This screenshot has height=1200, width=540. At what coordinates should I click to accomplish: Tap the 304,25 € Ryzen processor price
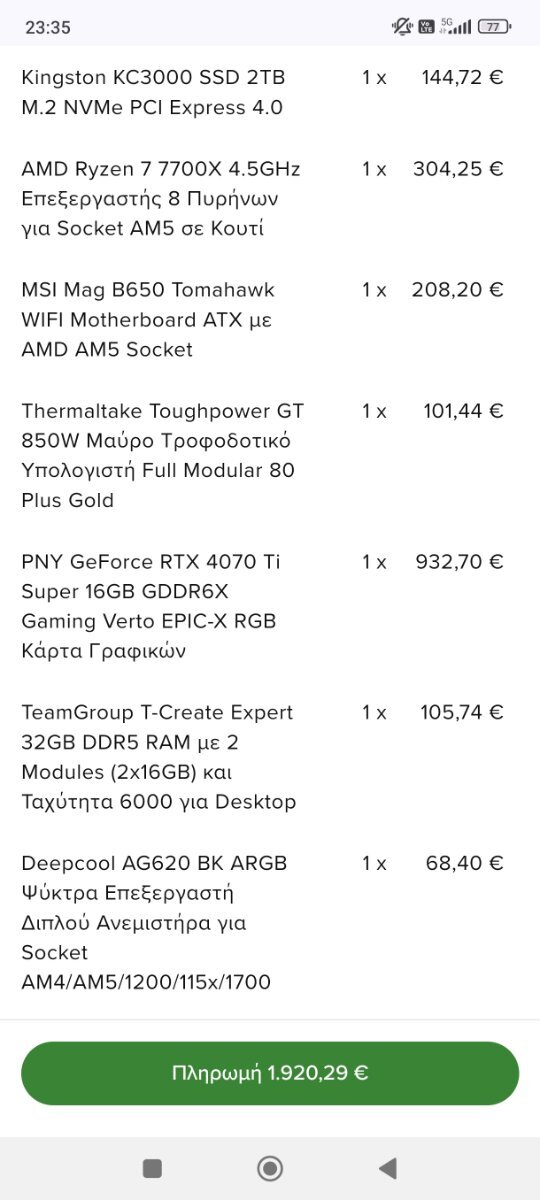[458, 169]
